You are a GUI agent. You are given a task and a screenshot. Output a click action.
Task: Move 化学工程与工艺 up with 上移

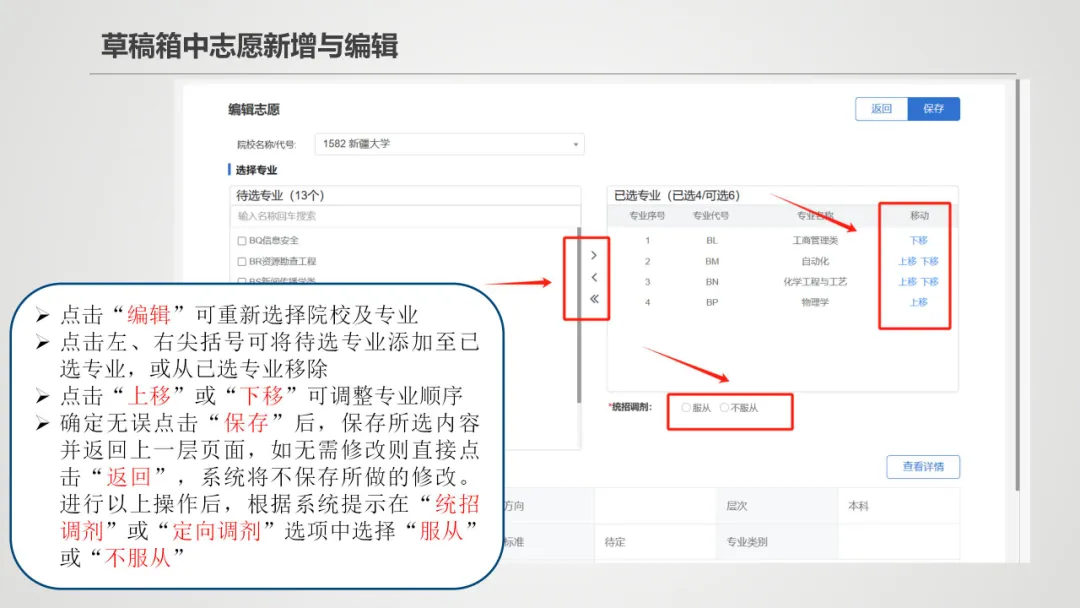(907, 282)
